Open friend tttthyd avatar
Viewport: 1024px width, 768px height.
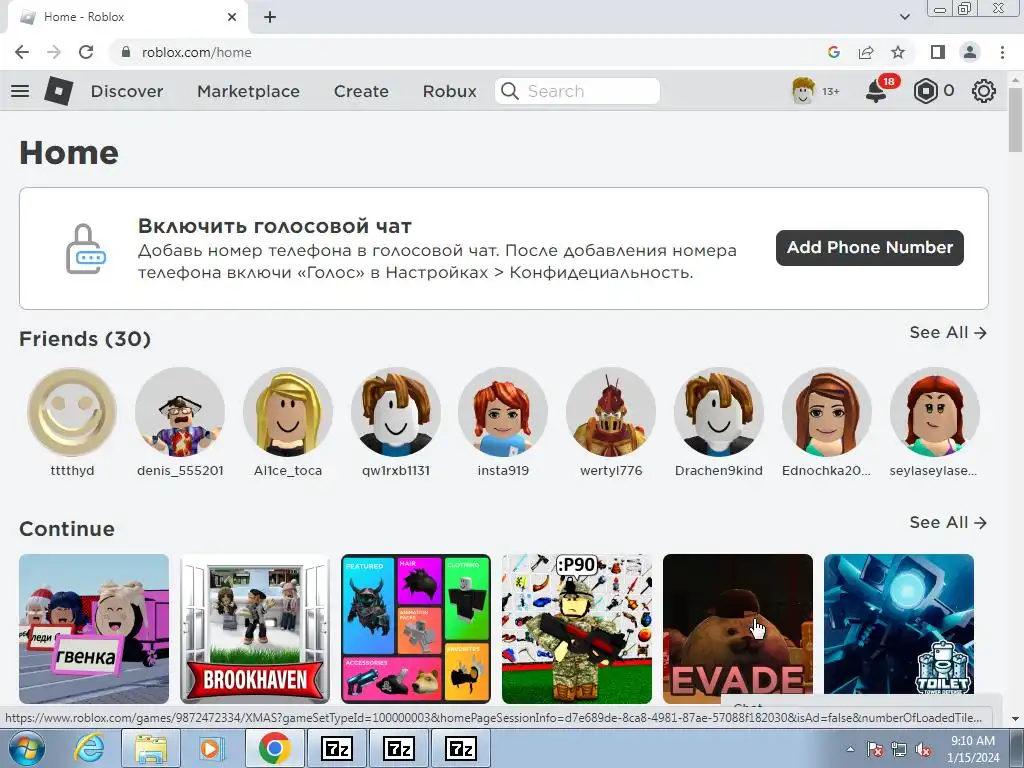[x=72, y=411]
